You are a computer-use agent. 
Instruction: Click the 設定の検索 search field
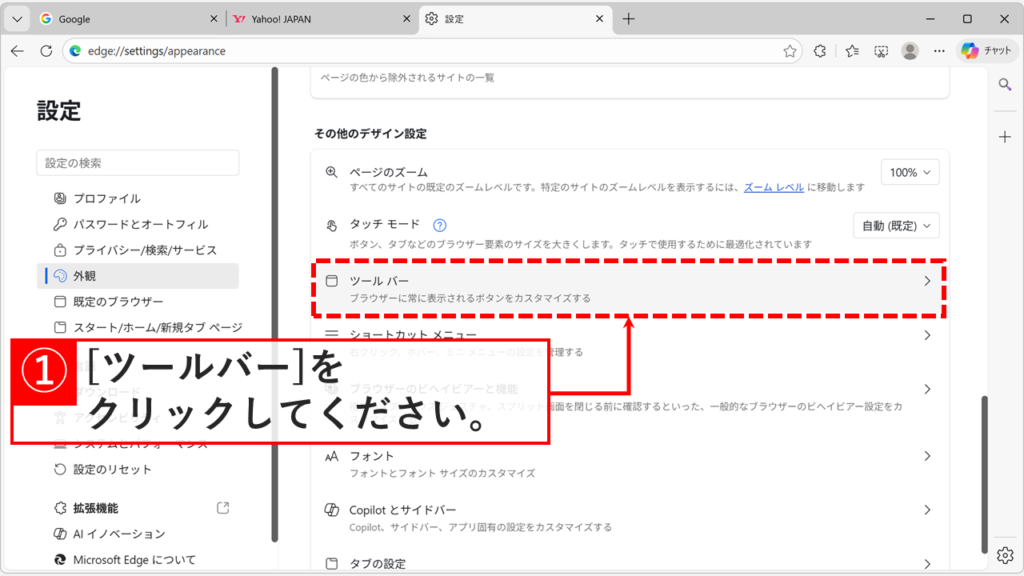[x=137, y=162]
